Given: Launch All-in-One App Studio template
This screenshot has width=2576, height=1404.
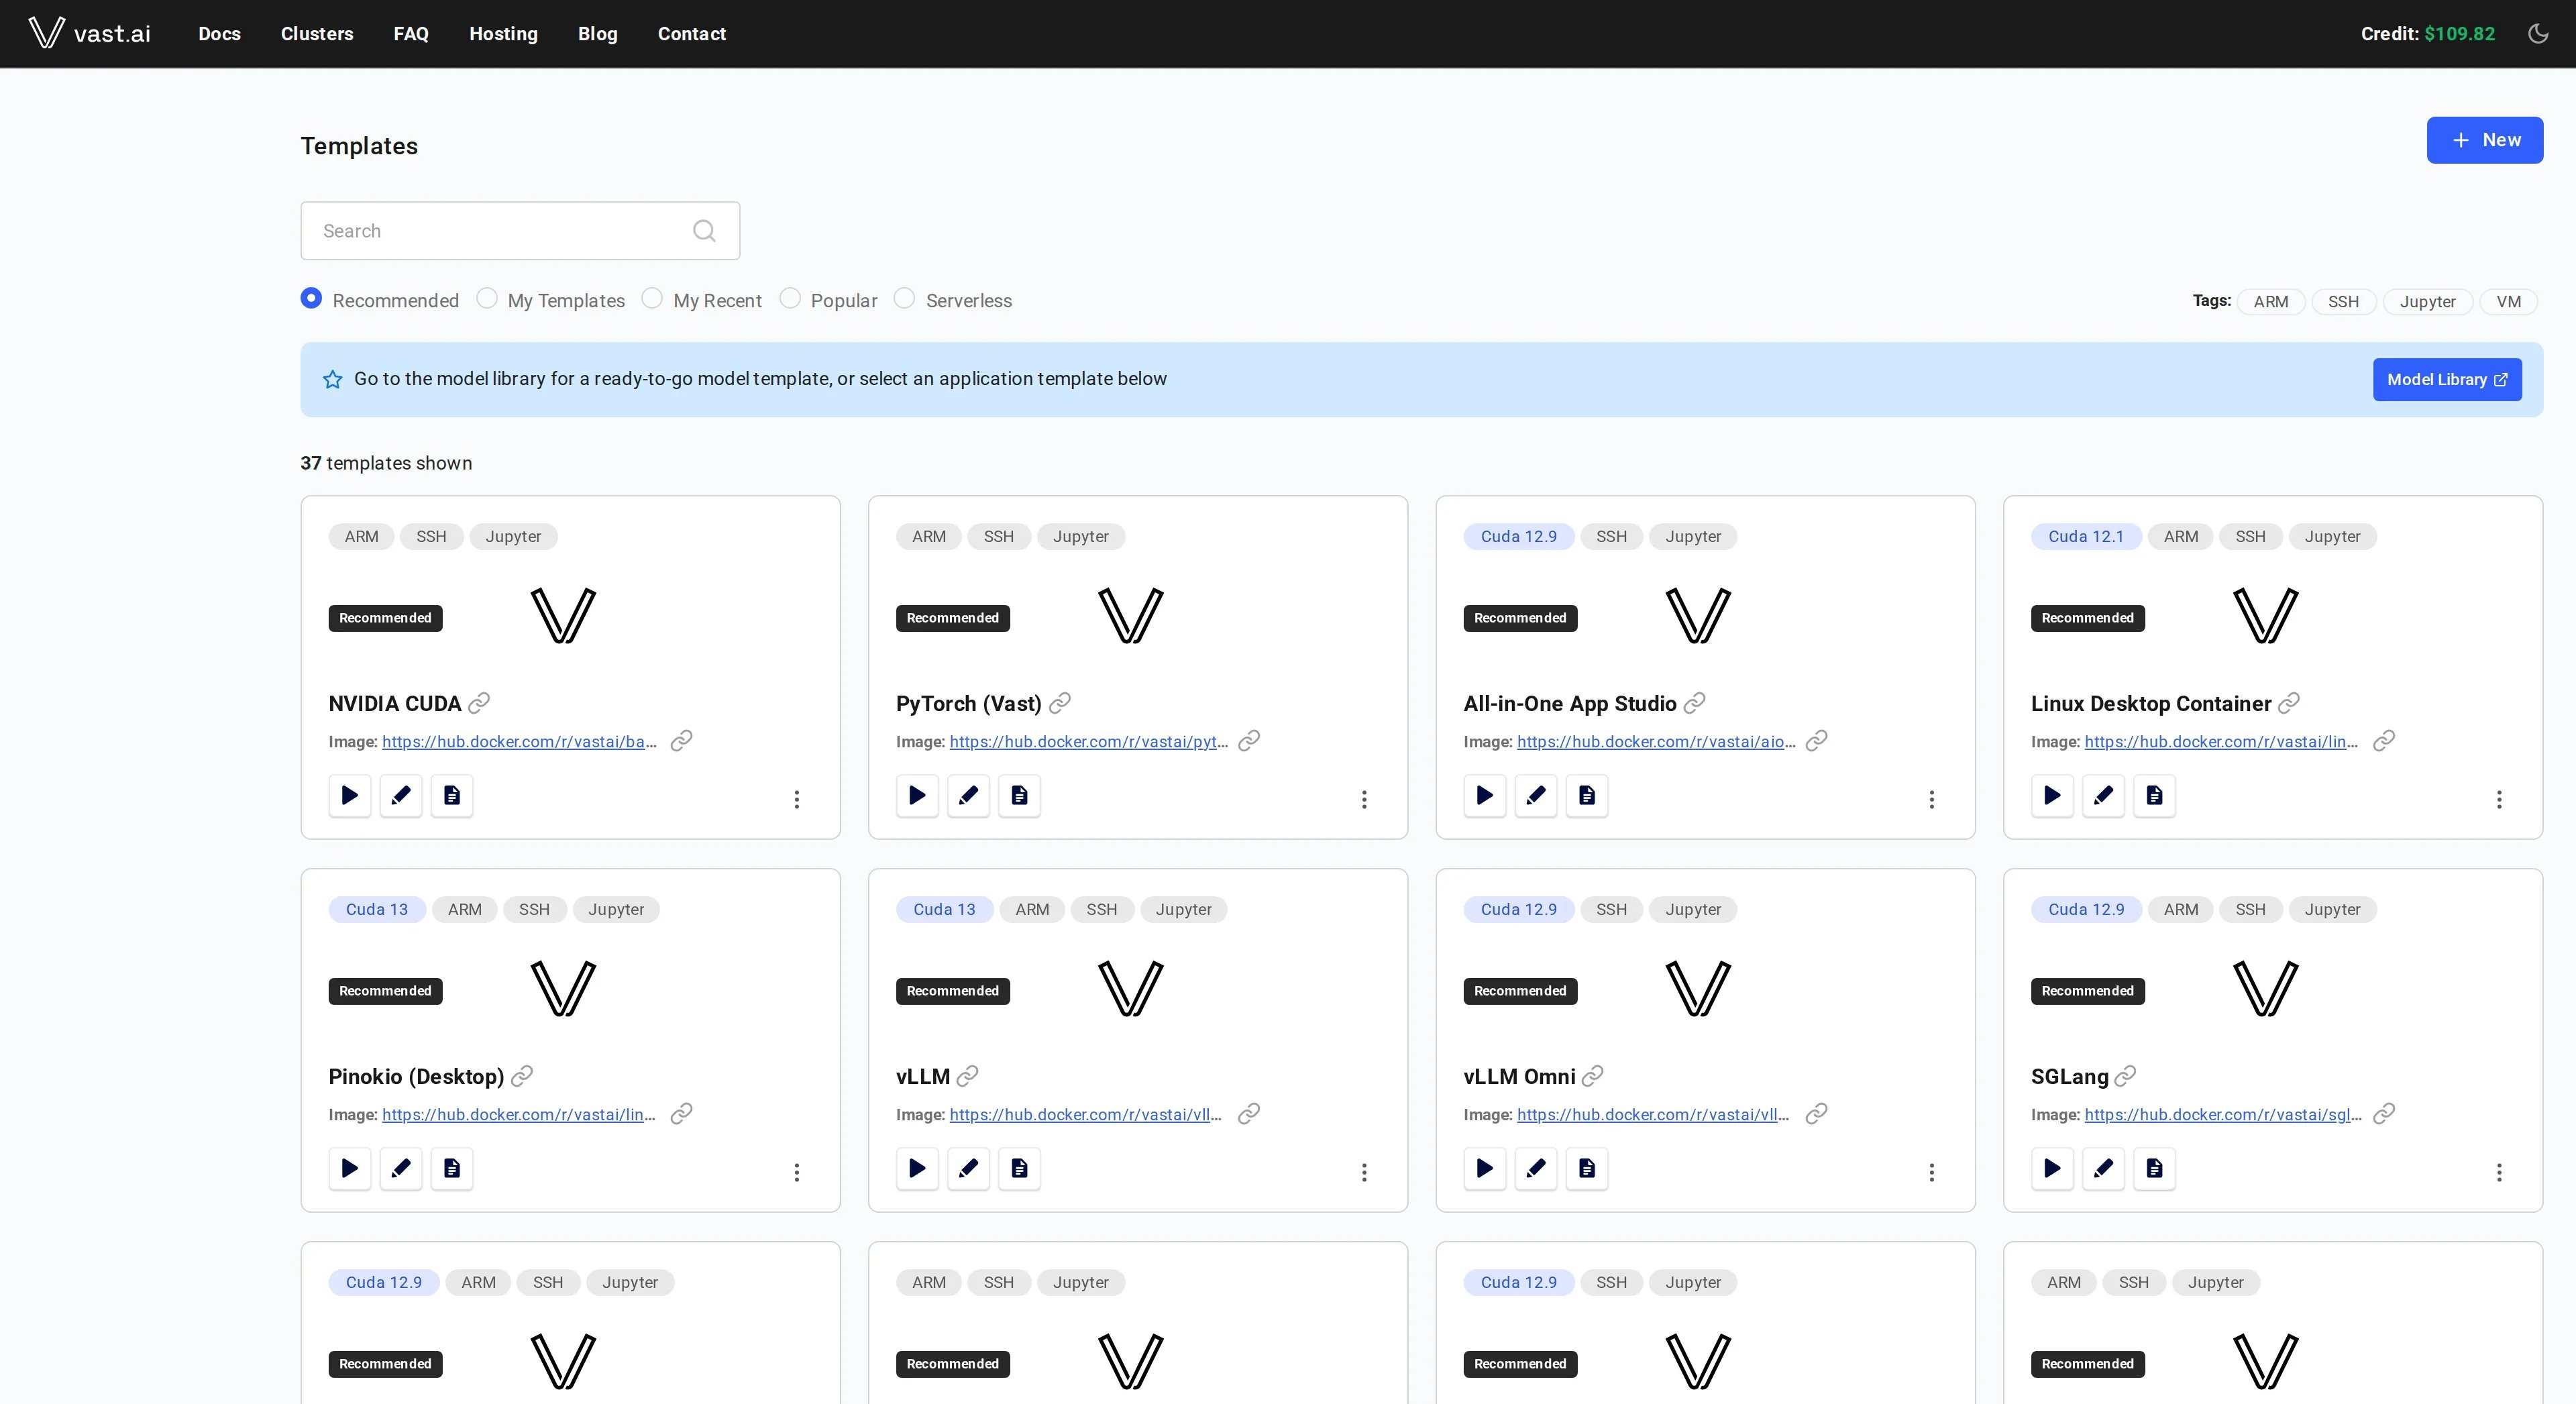Looking at the screenshot, I should [1485, 796].
